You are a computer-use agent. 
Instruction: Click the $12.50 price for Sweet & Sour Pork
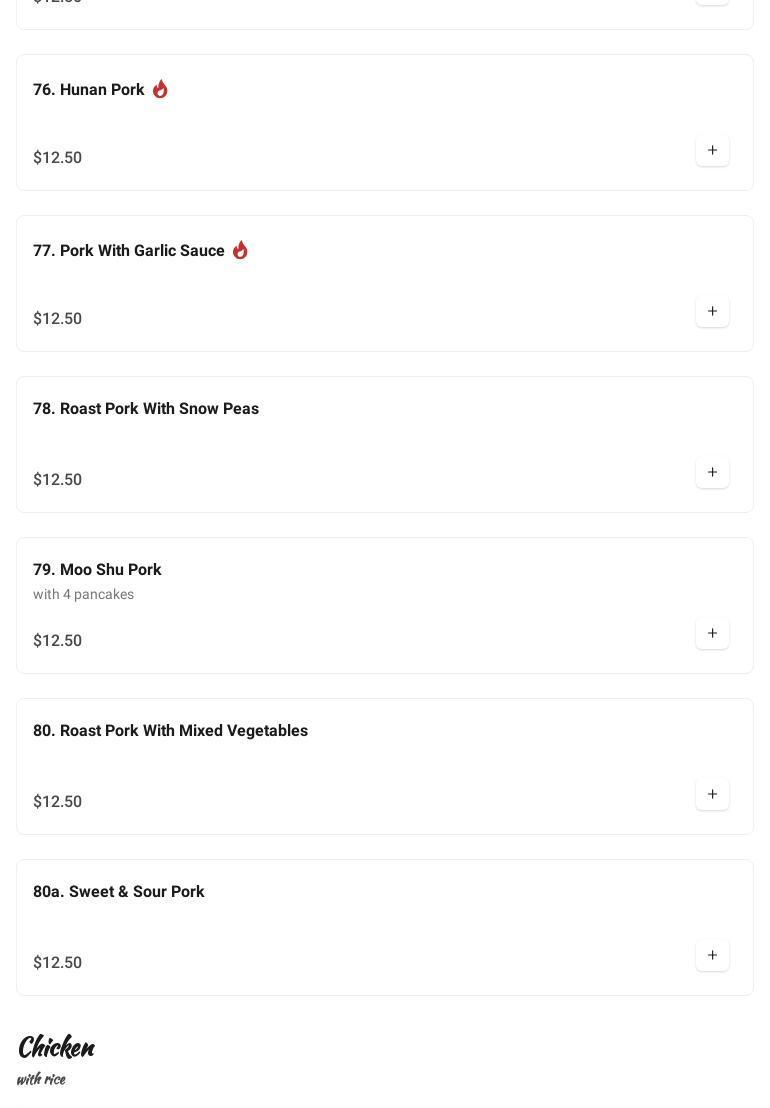pos(57,963)
